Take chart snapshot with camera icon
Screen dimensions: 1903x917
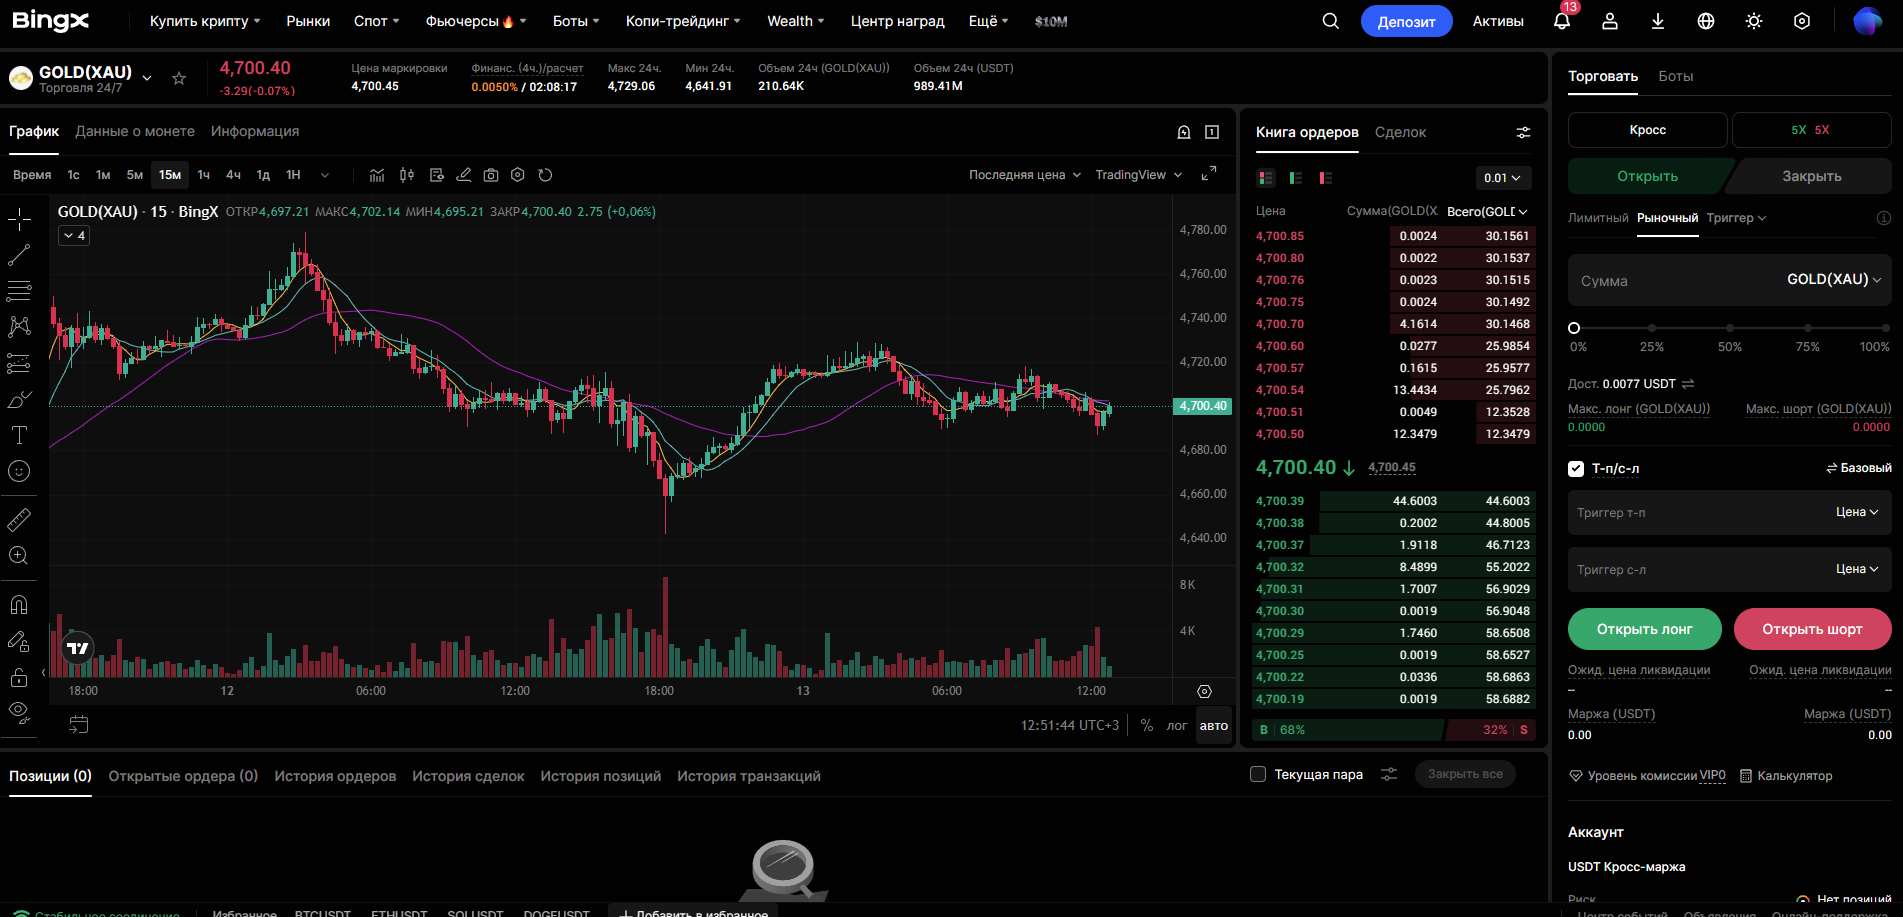(x=491, y=175)
